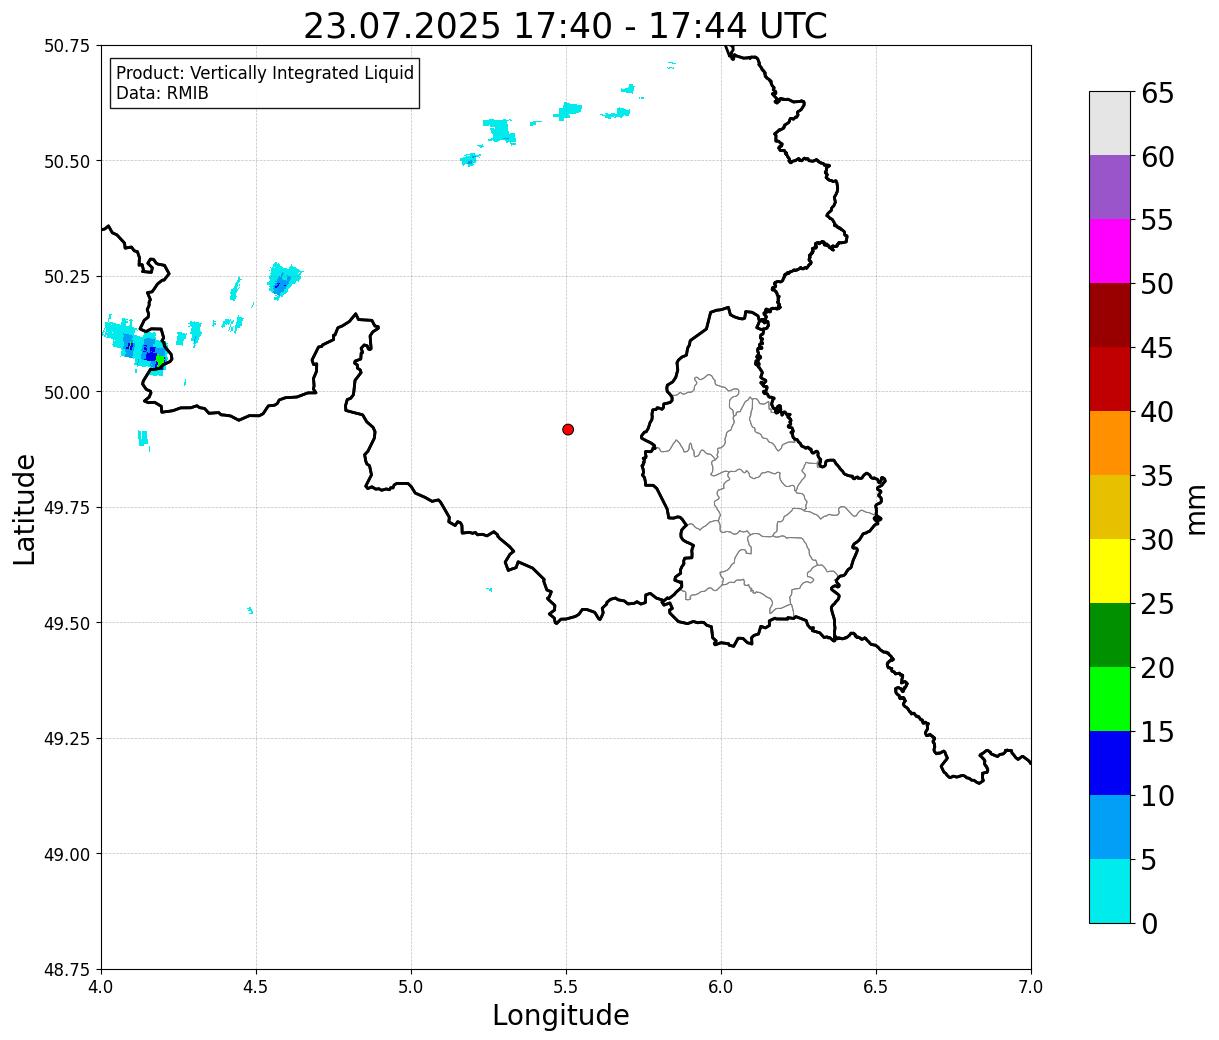Click the yellow 25-30 colorbar segment
This screenshot has width=1219, height=1040.
click(x=1110, y=571)
